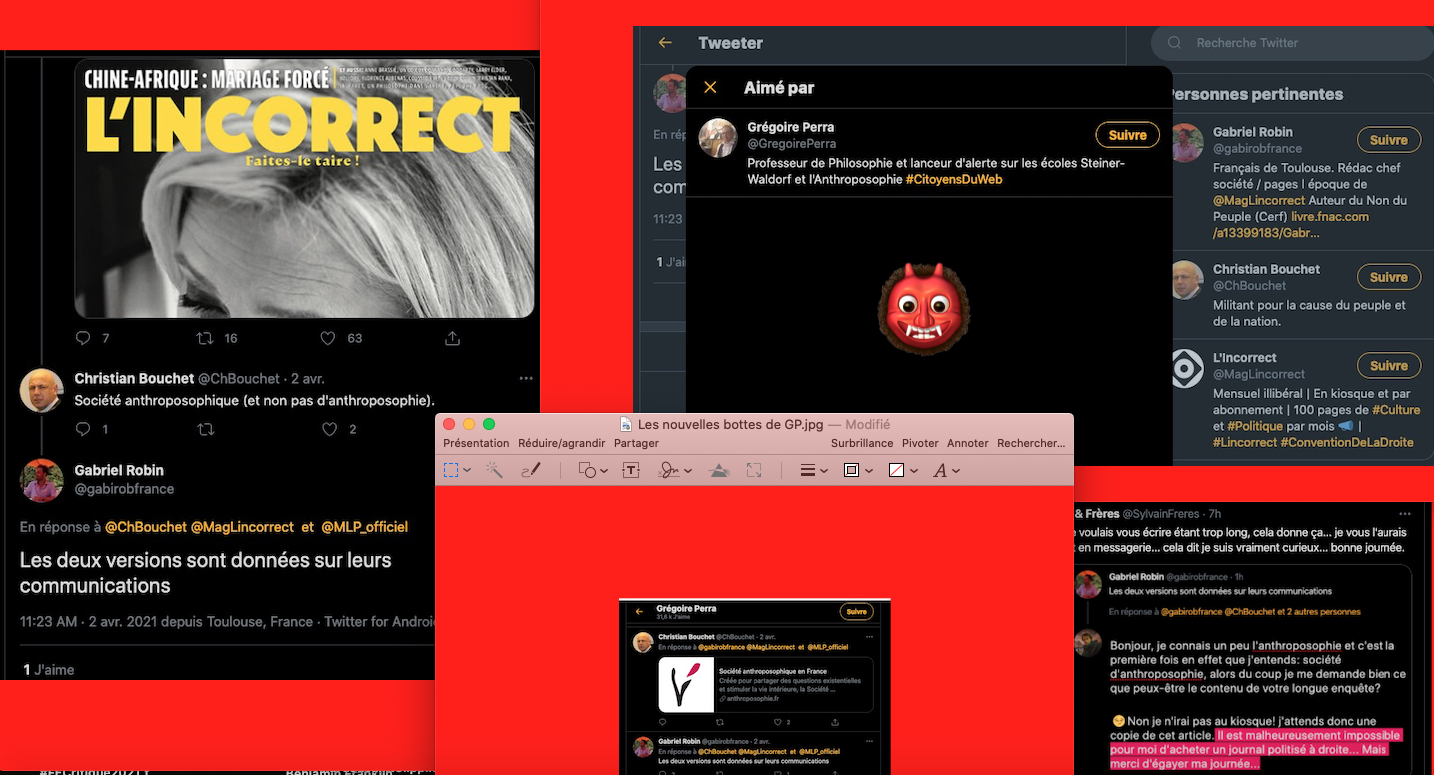
Task: Open the Adjust Color prism tool
Action: (718, 470)
